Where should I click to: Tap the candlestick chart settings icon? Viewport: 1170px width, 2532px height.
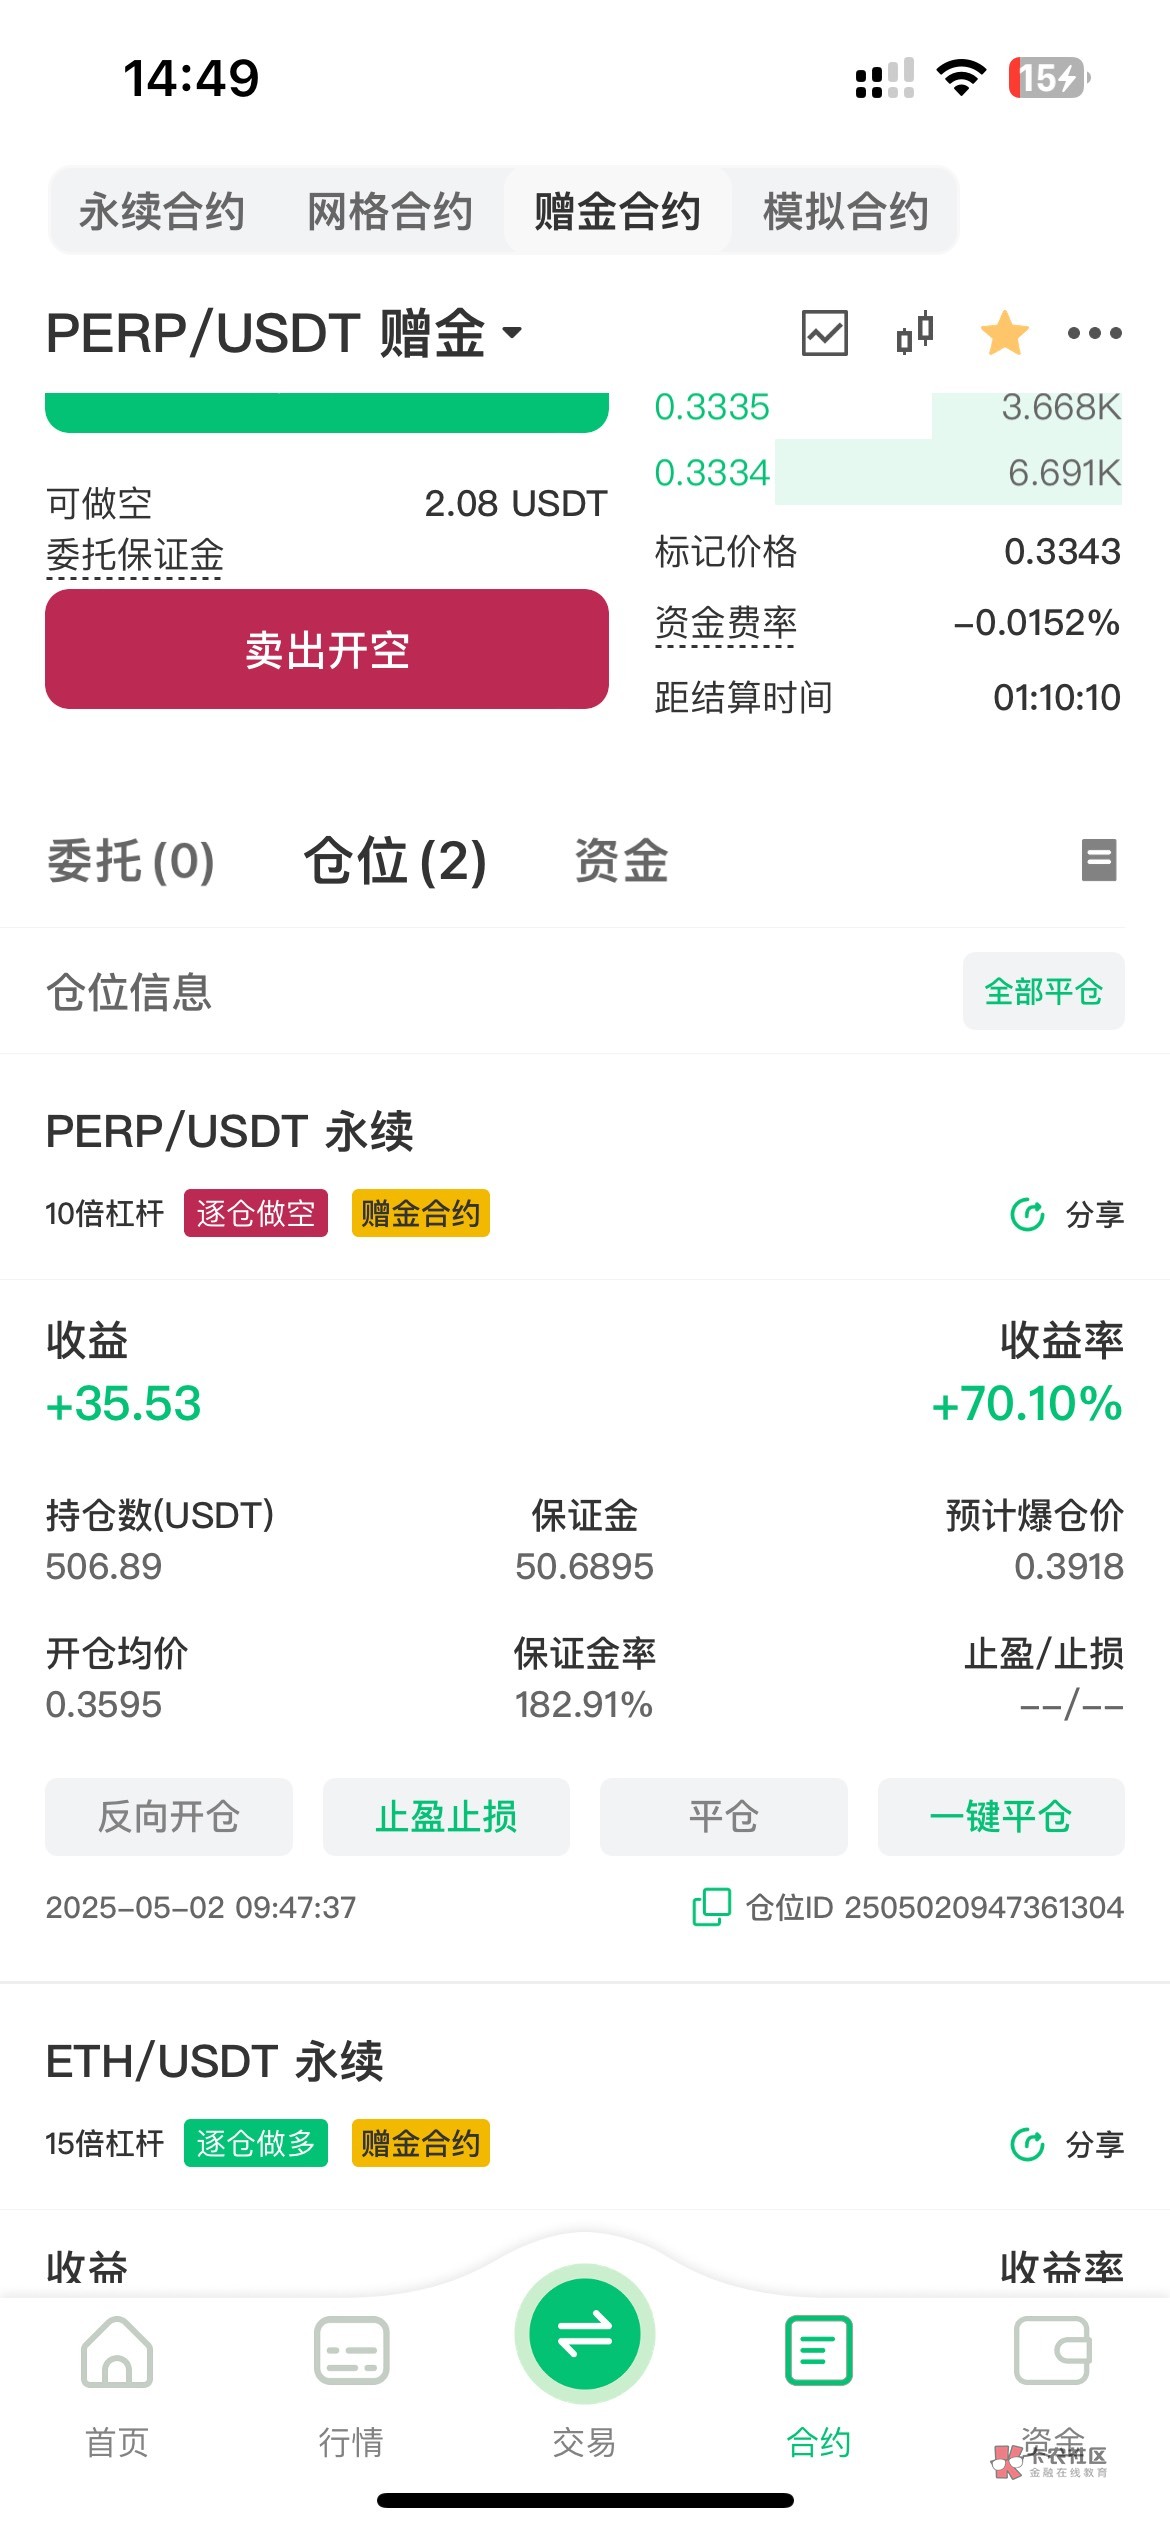(914, 333)
